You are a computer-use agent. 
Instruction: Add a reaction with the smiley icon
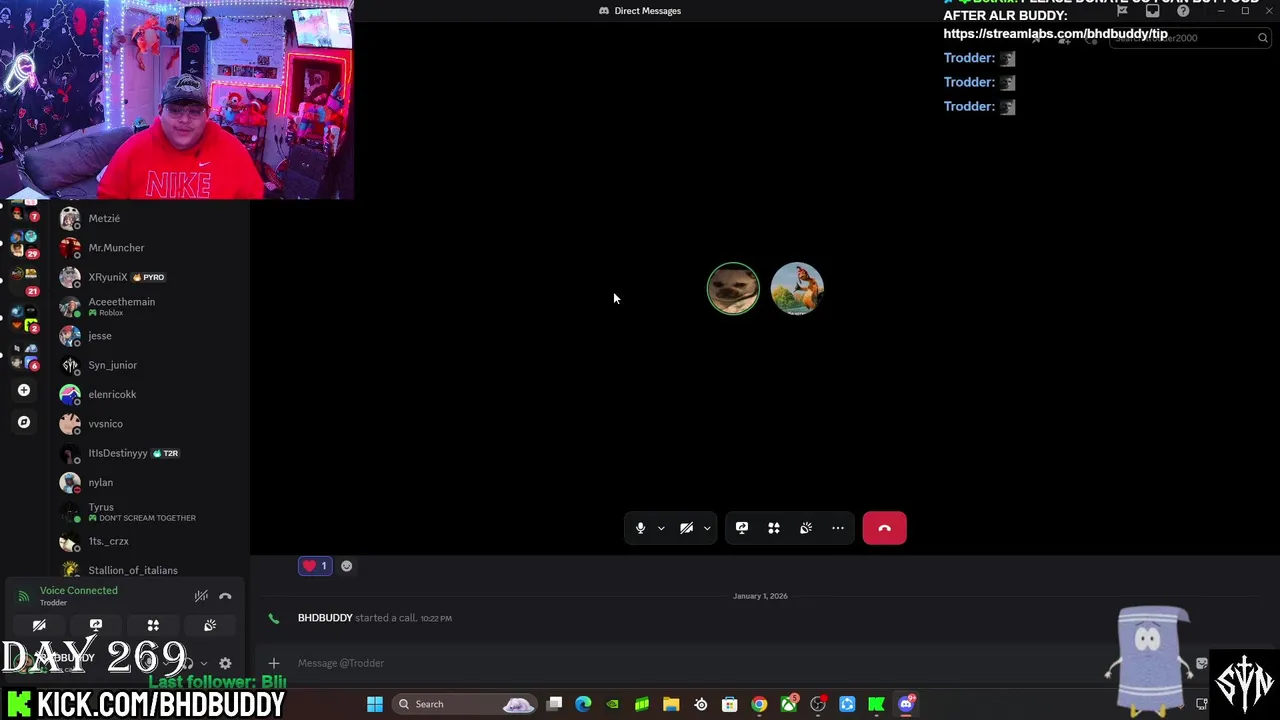[x=346, y=566]
